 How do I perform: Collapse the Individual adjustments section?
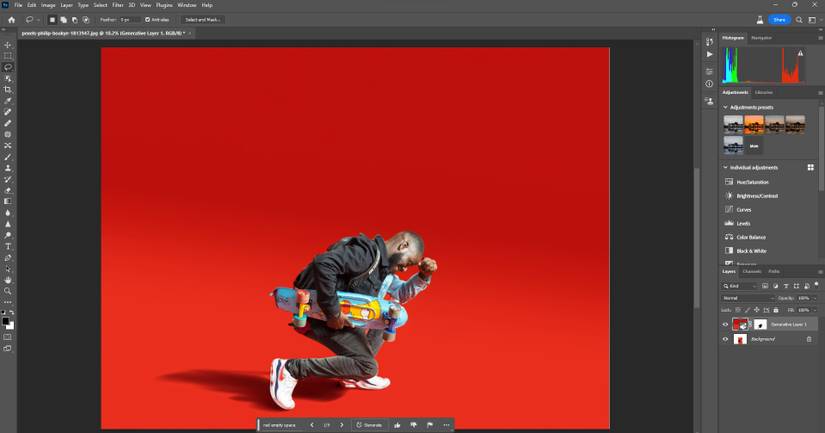[x=726, y=167]
